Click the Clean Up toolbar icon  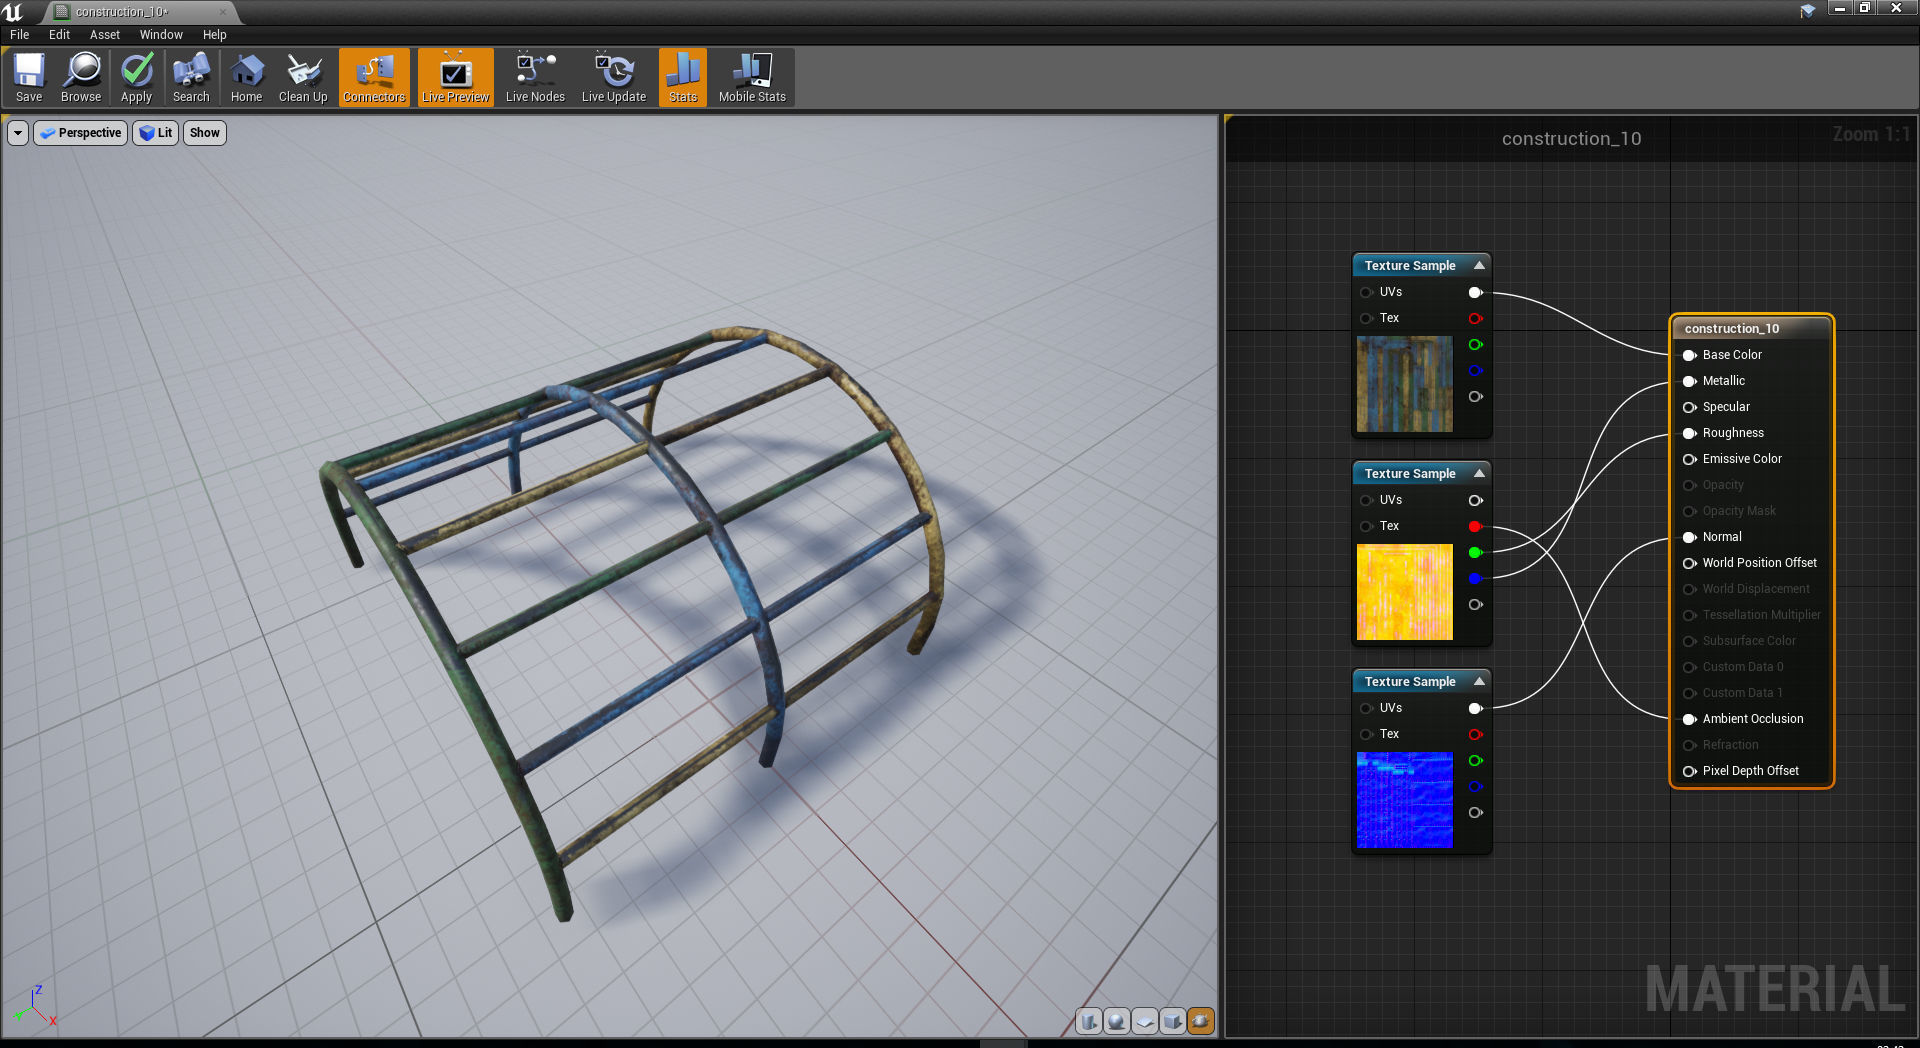pos(303,78)
